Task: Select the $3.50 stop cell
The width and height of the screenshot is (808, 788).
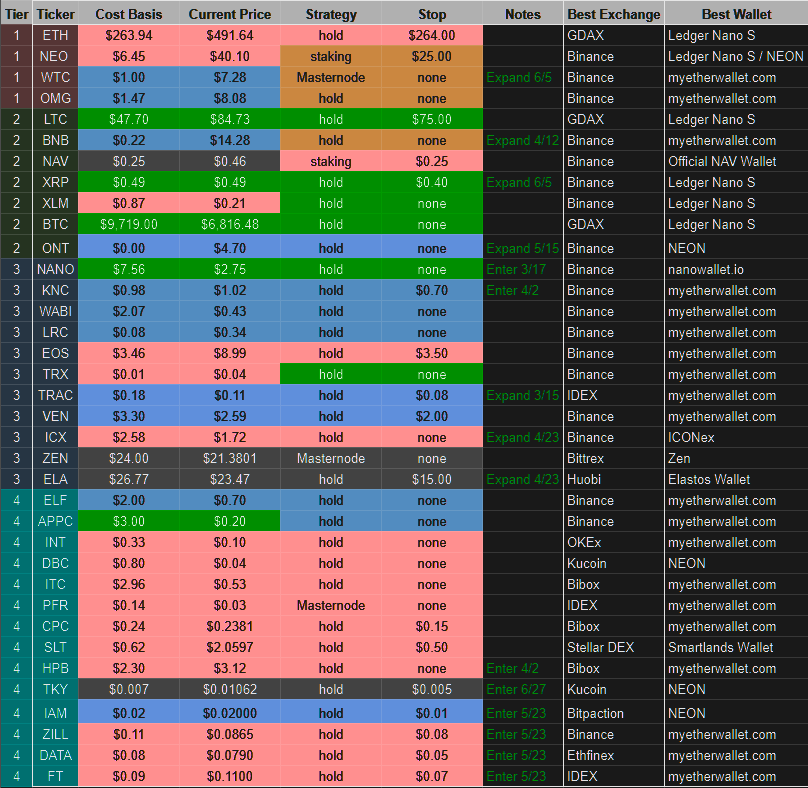Action: point(432,354)
